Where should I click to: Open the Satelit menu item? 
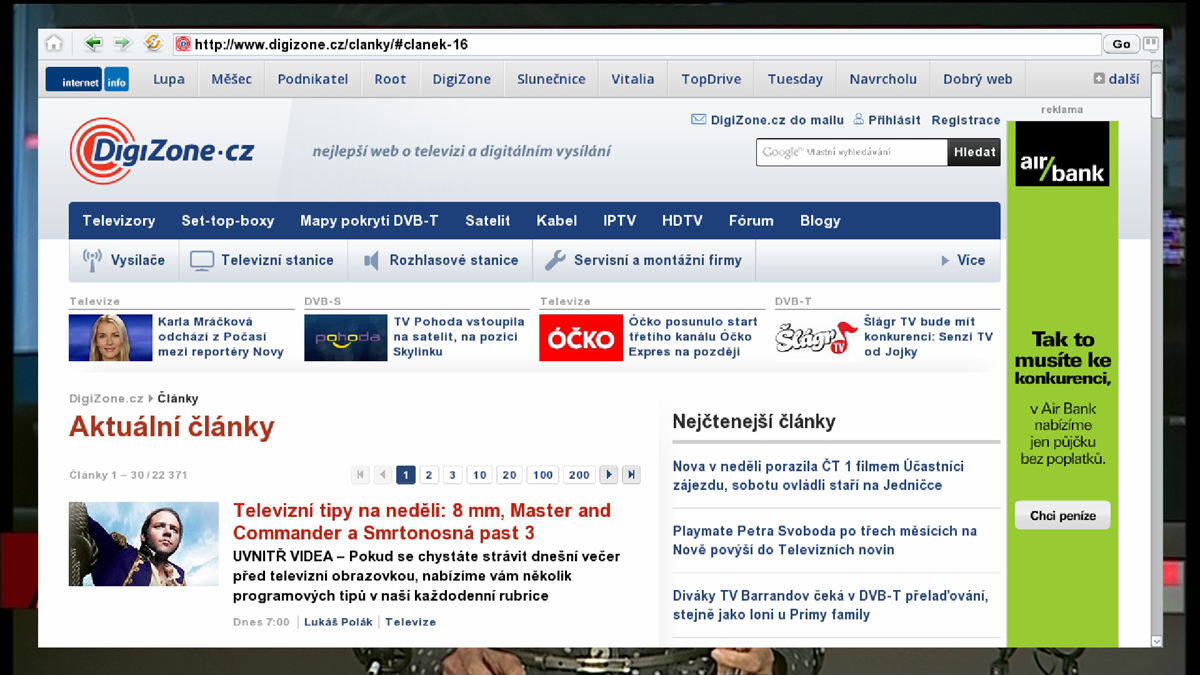point(488,221)
